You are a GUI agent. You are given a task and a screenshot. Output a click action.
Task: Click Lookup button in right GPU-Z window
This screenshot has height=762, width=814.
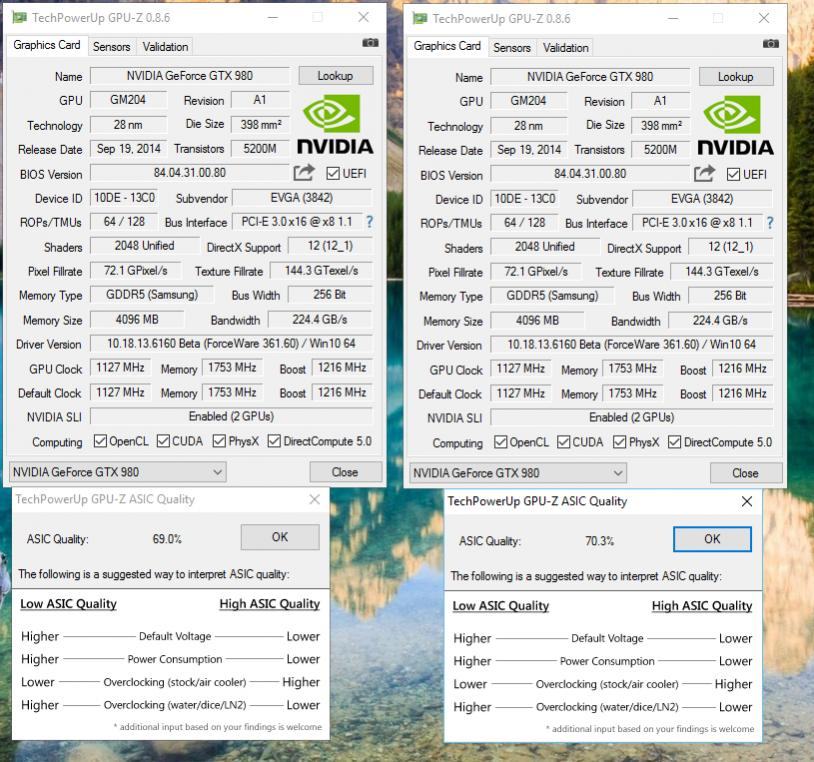(736, 77)
